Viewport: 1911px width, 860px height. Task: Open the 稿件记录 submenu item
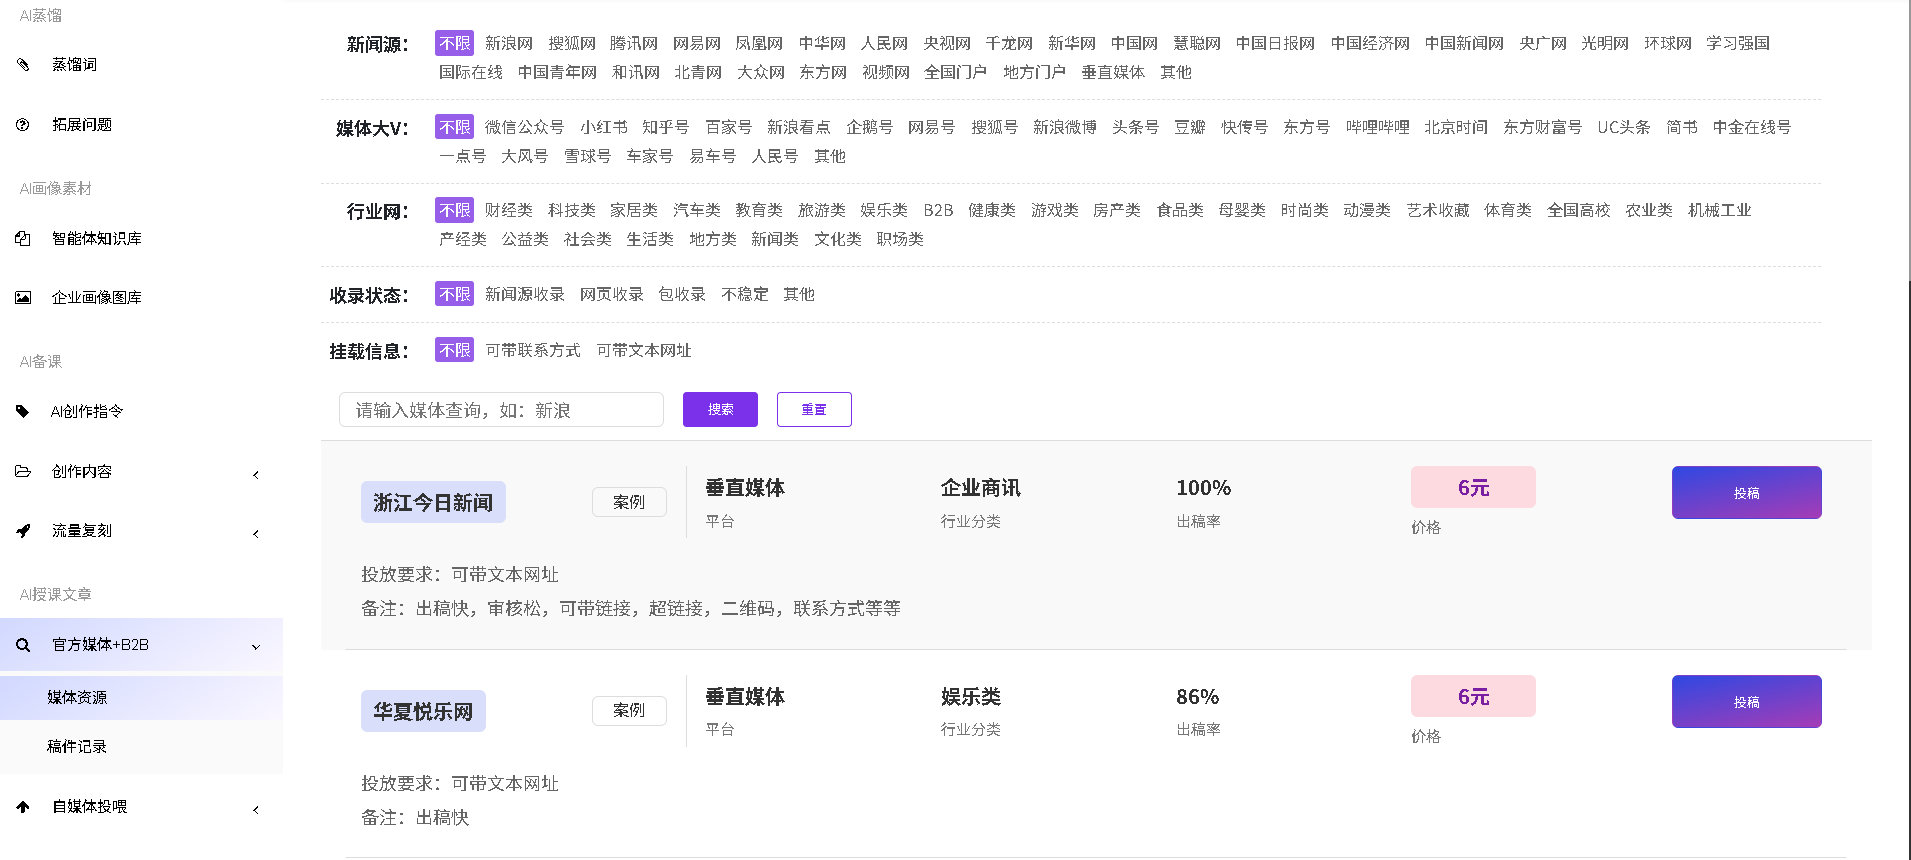click(x=77, y=746)
